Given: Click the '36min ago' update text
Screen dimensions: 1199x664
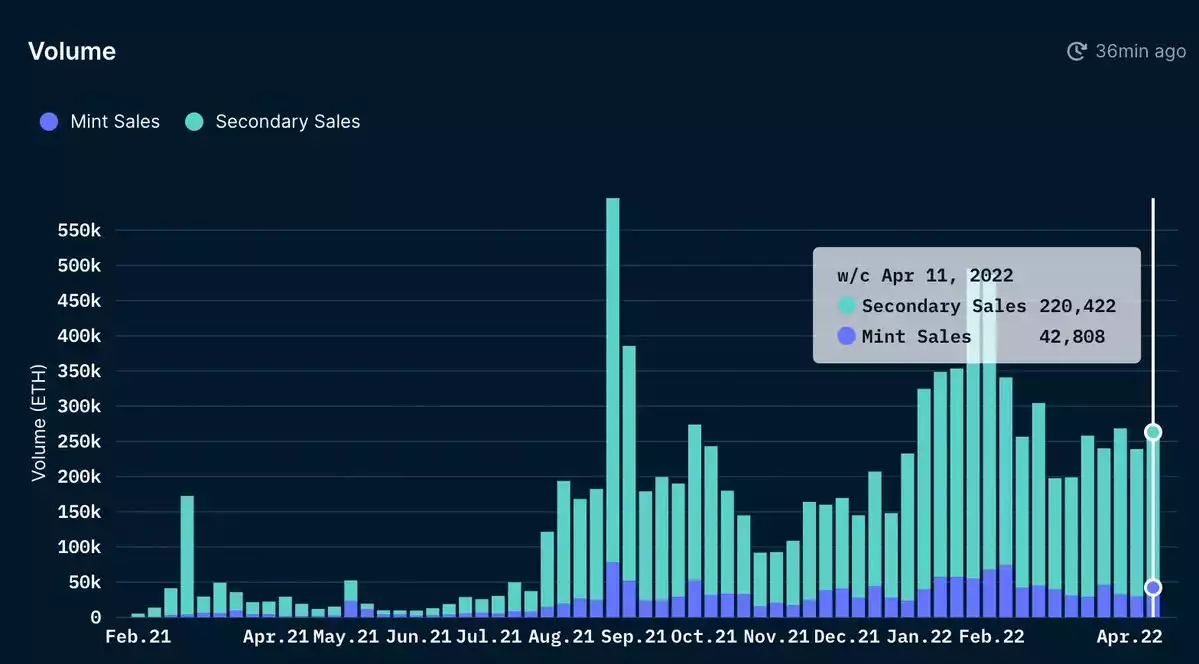Looking at the screenshot, I should [1141, 51].
